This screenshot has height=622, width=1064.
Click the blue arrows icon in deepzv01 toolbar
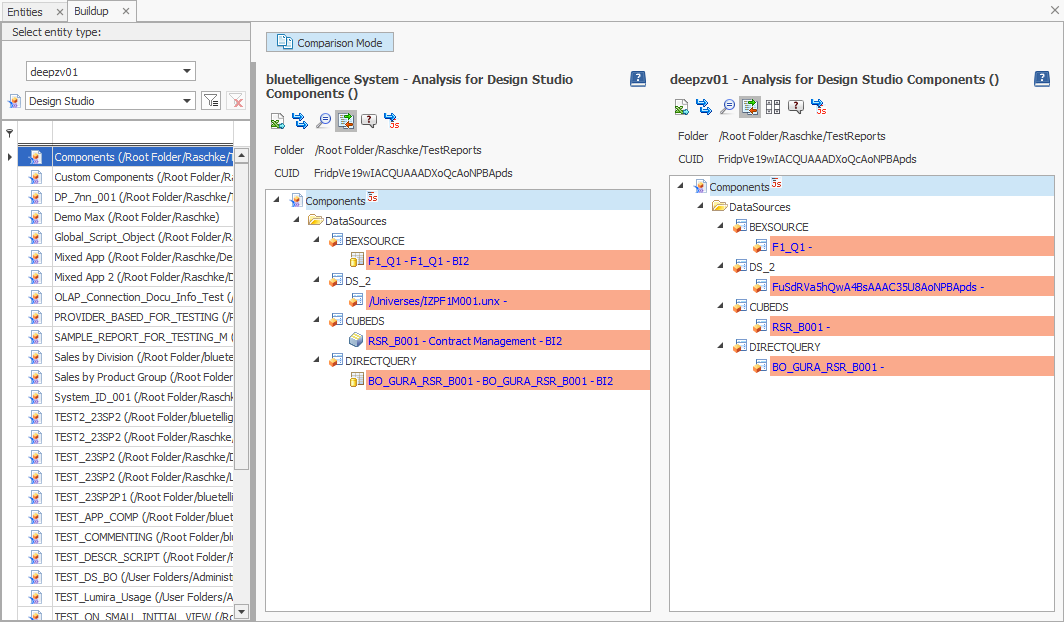(704, 107)
